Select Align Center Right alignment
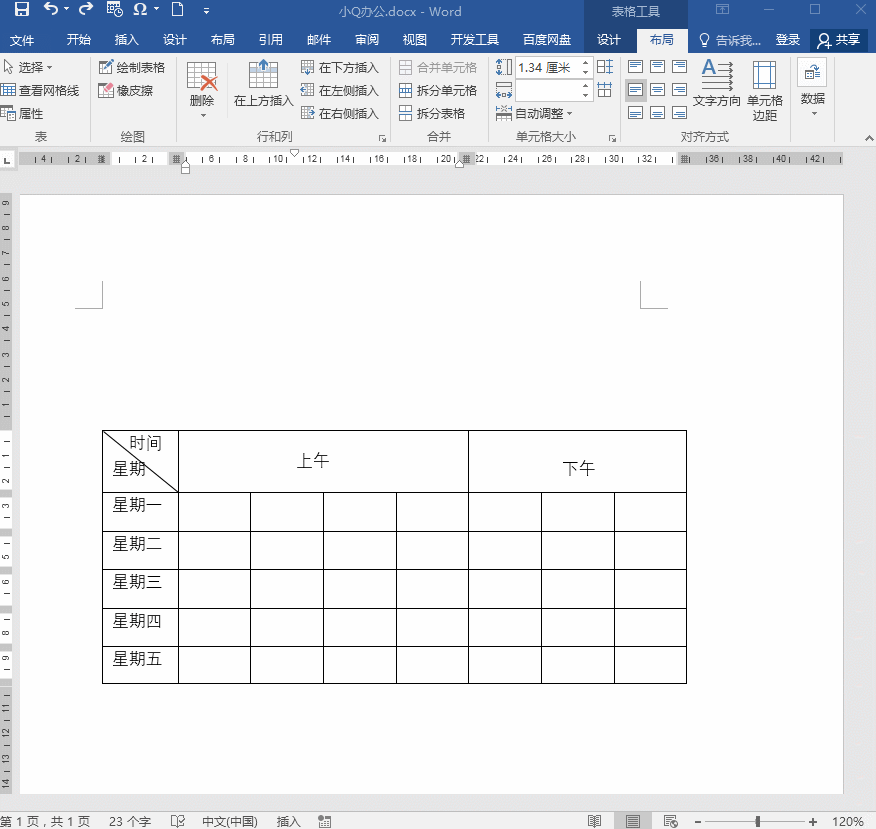The height and width of the screenshot is (829, 876). pyautogui.click(x=679, y=90)
